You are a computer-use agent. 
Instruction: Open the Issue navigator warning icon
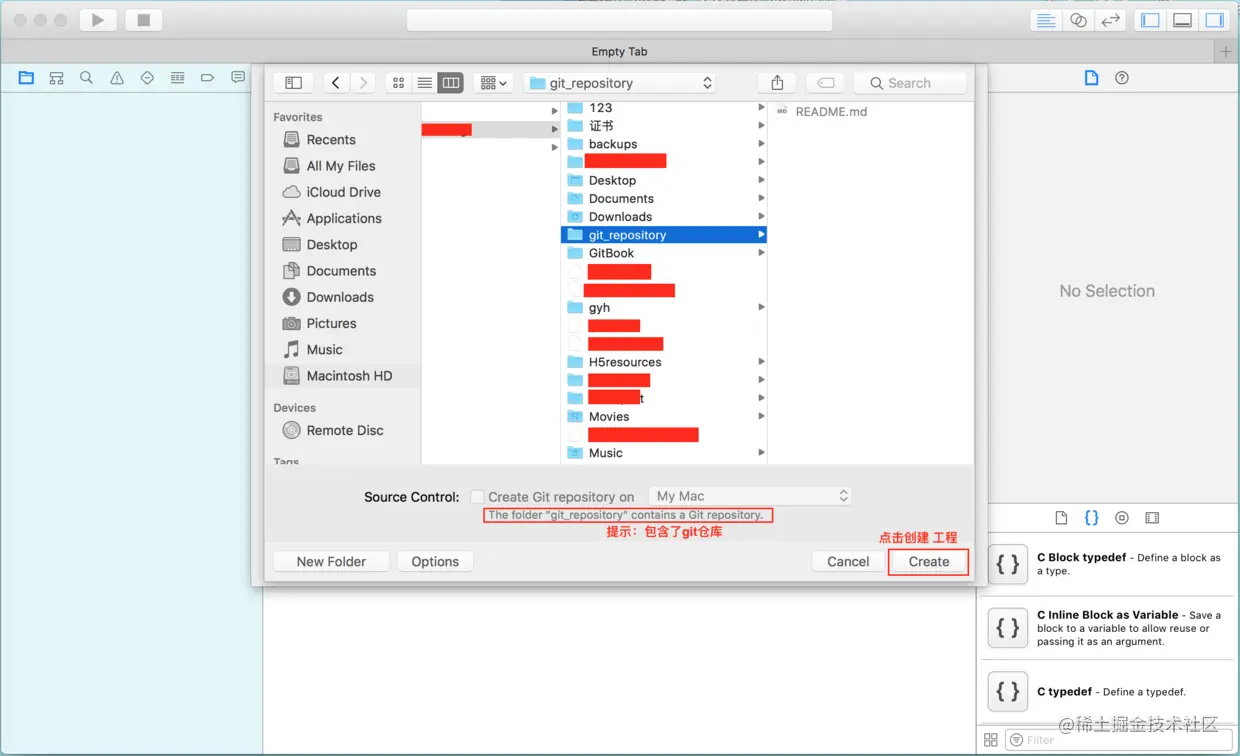(117, 78)
